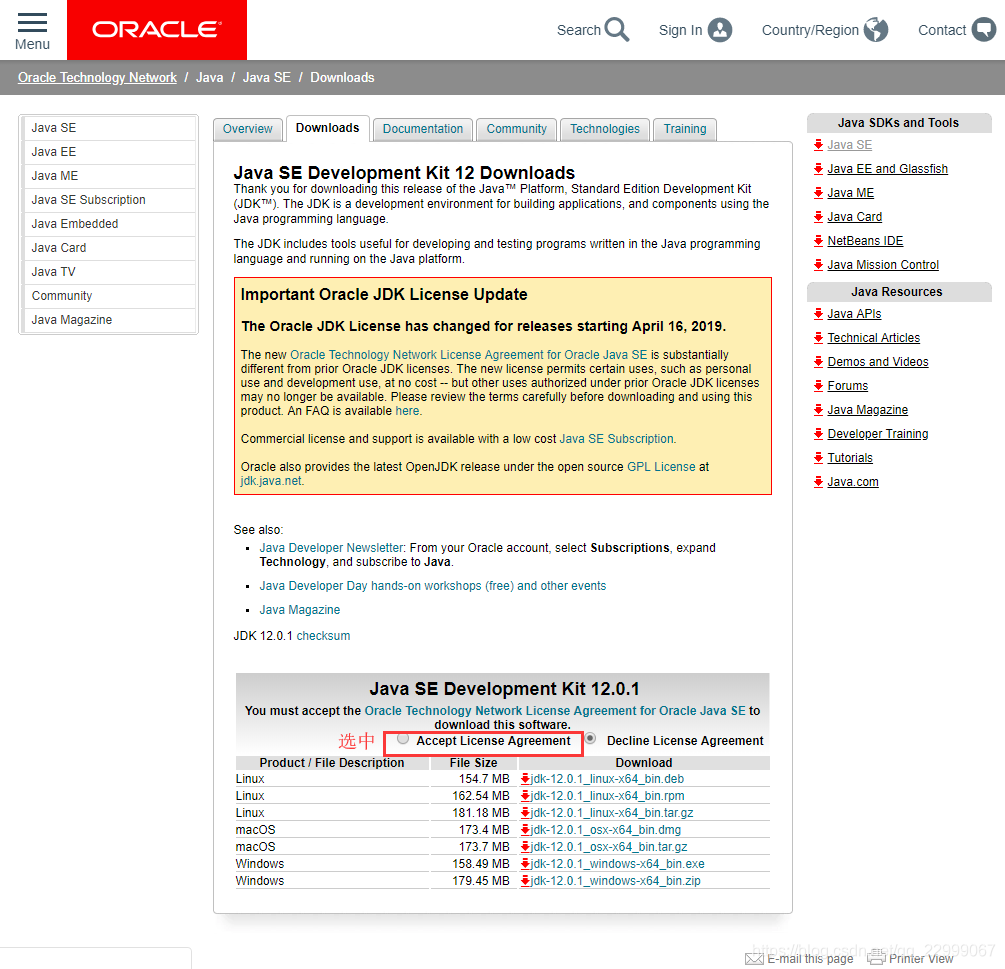Viewport: 1005px width, 969px height.
Task: Click download icon for windows-x64_bin.zip
Action: pyautogui.click(x=525, y=881)
